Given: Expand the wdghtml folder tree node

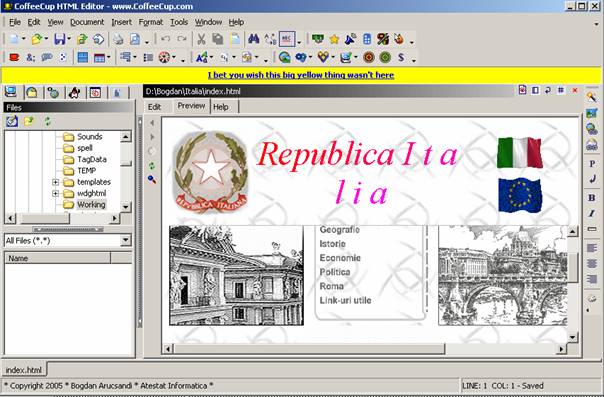Looking at the screenshot, I should [55, 193].
